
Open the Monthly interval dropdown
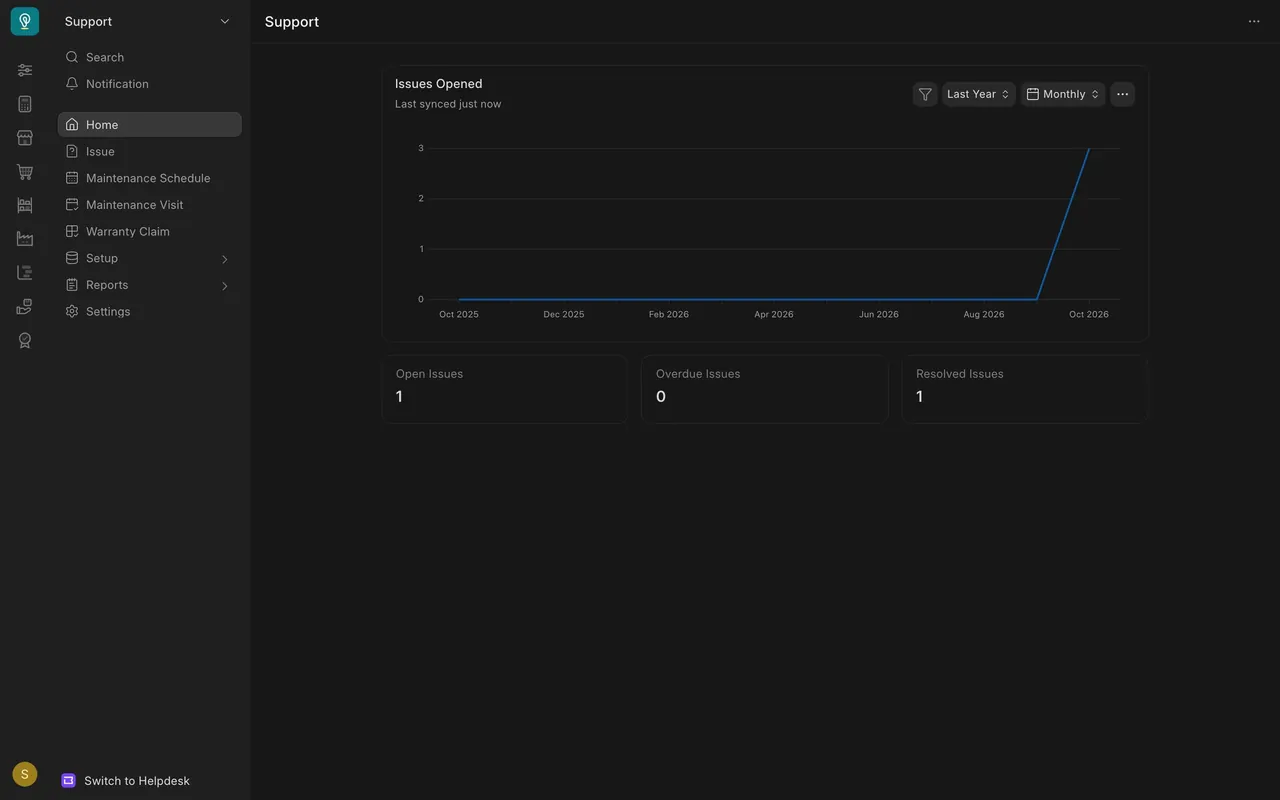(1063, 94)
